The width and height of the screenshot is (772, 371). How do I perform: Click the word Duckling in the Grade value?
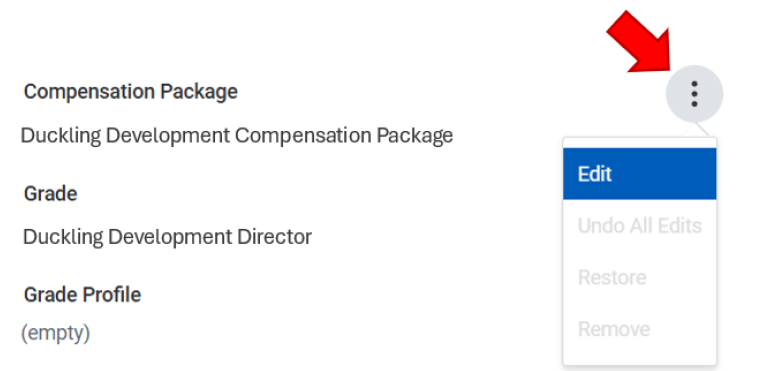(x=63, y=237)
